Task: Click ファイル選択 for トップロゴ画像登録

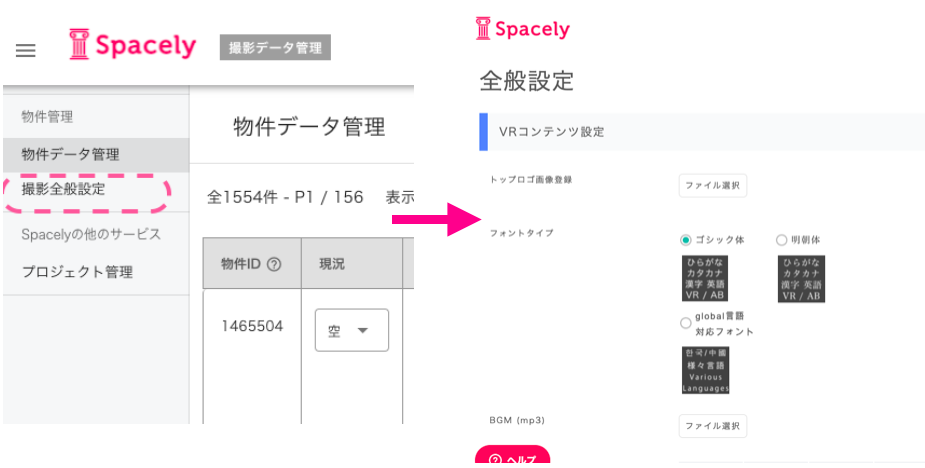Action: coord(713,185)
